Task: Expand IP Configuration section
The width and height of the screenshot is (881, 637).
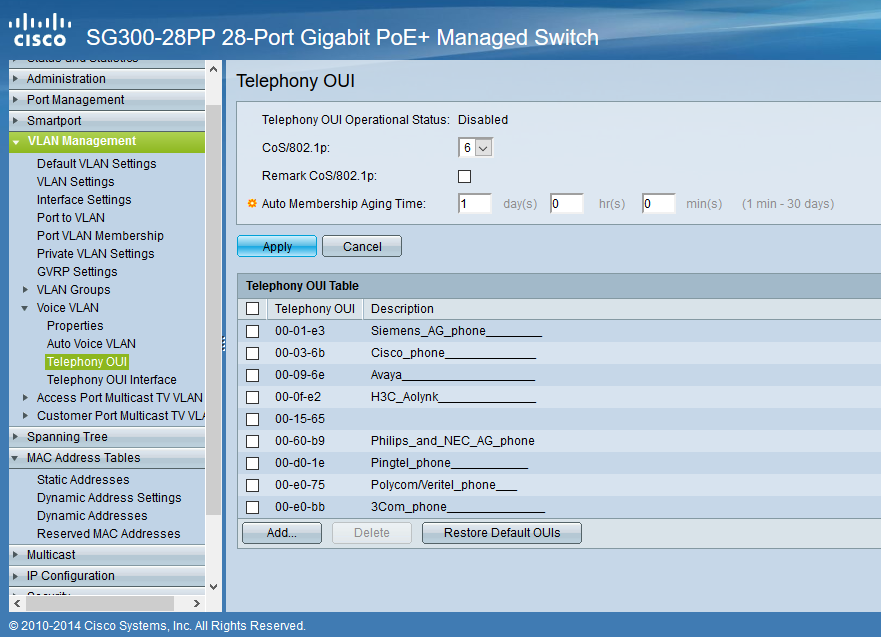Action: pos(107,576)
